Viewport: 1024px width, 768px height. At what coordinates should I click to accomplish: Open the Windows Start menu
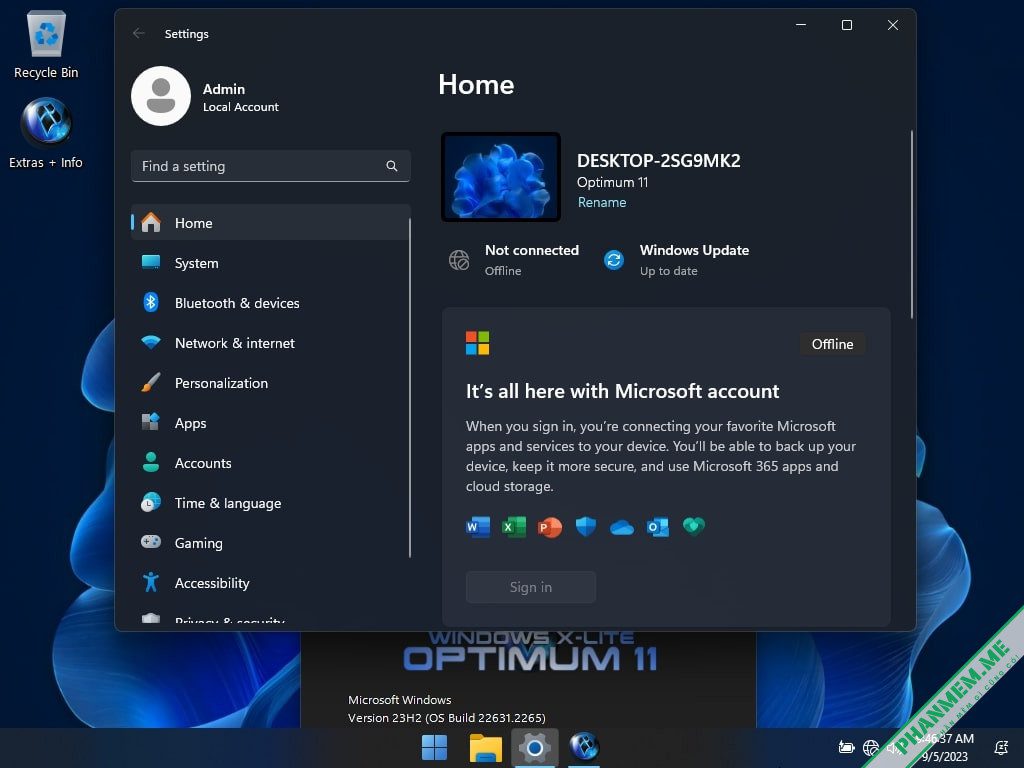[x=434, y=747]
